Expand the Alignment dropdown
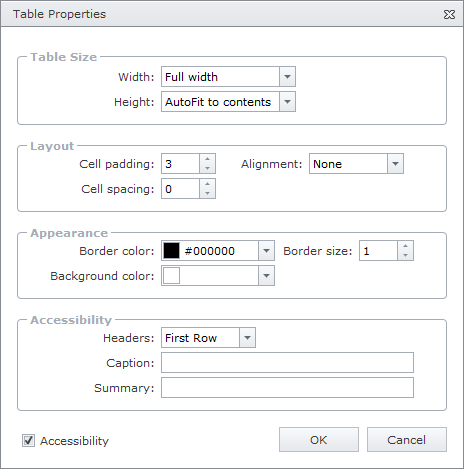This screenshot has width=464, height=469. click(395, 164)
